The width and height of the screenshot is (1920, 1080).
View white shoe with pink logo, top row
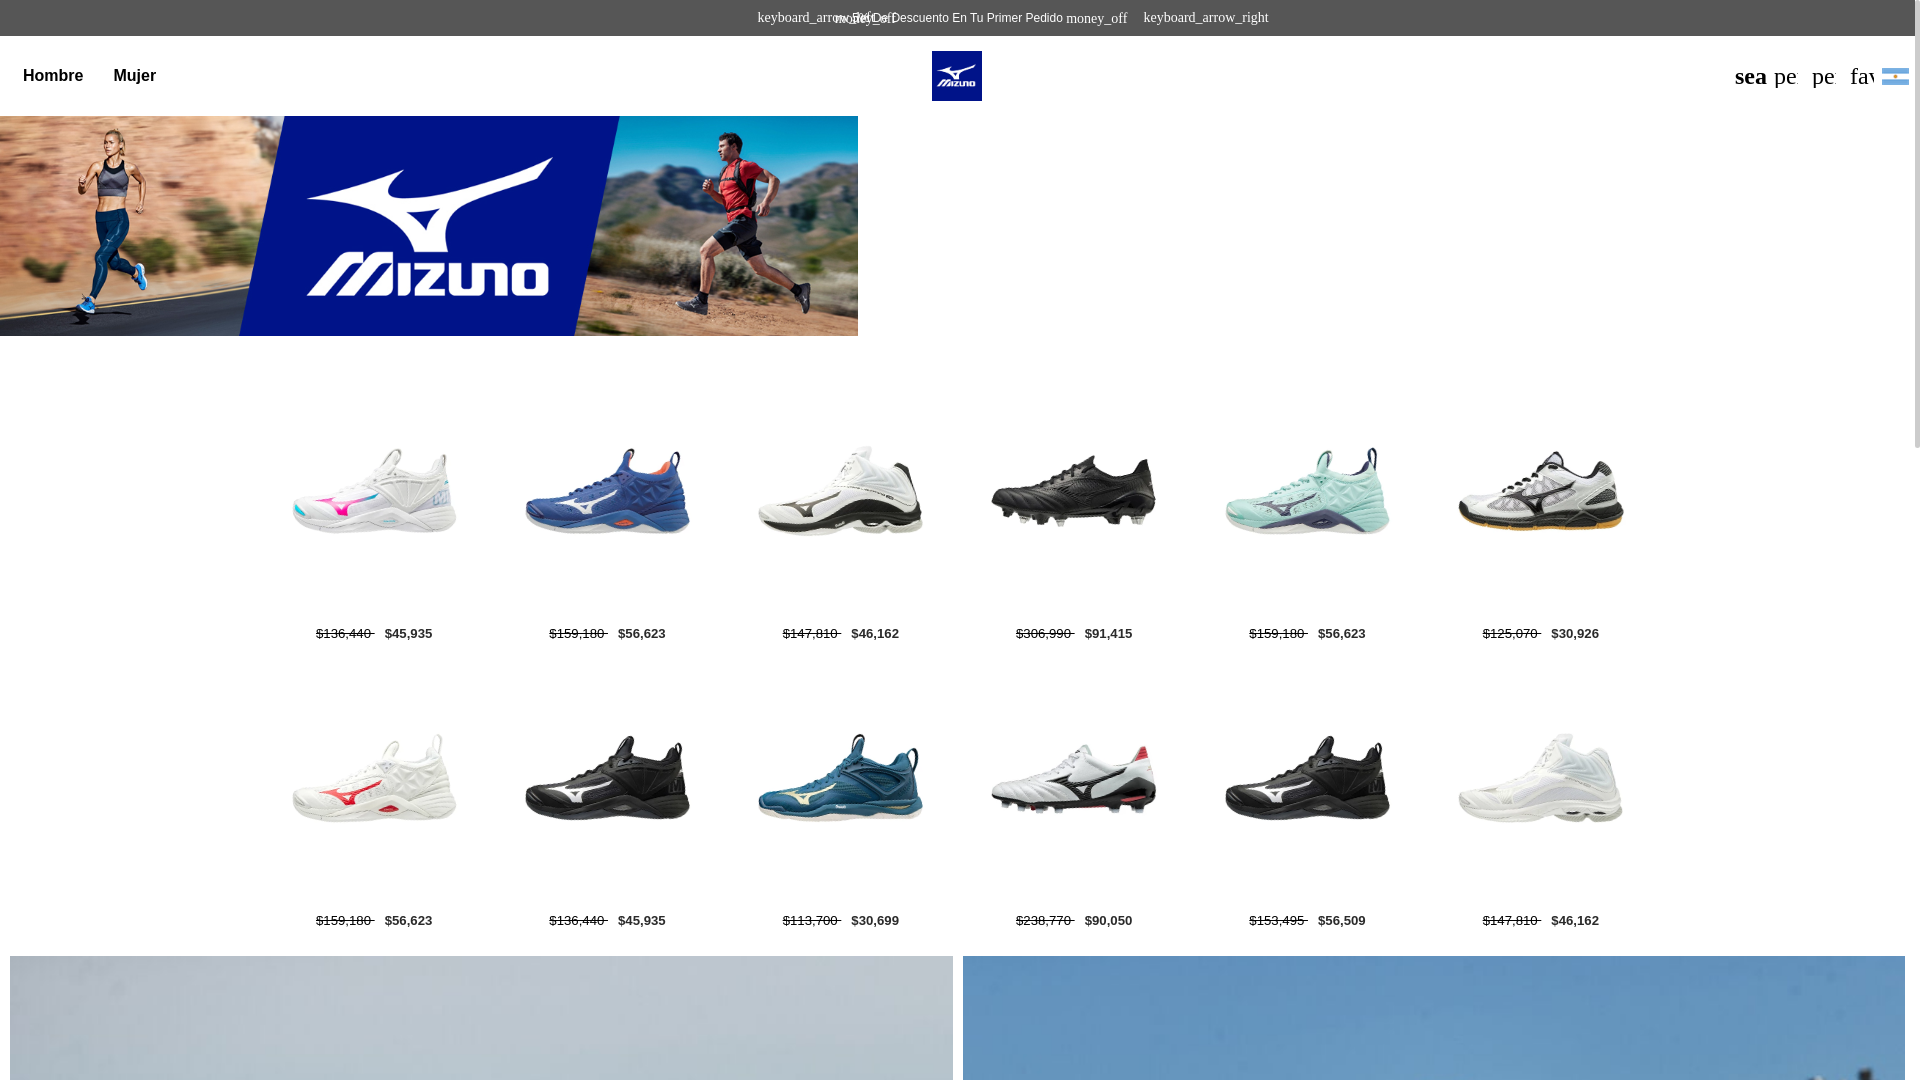(374, 491)
